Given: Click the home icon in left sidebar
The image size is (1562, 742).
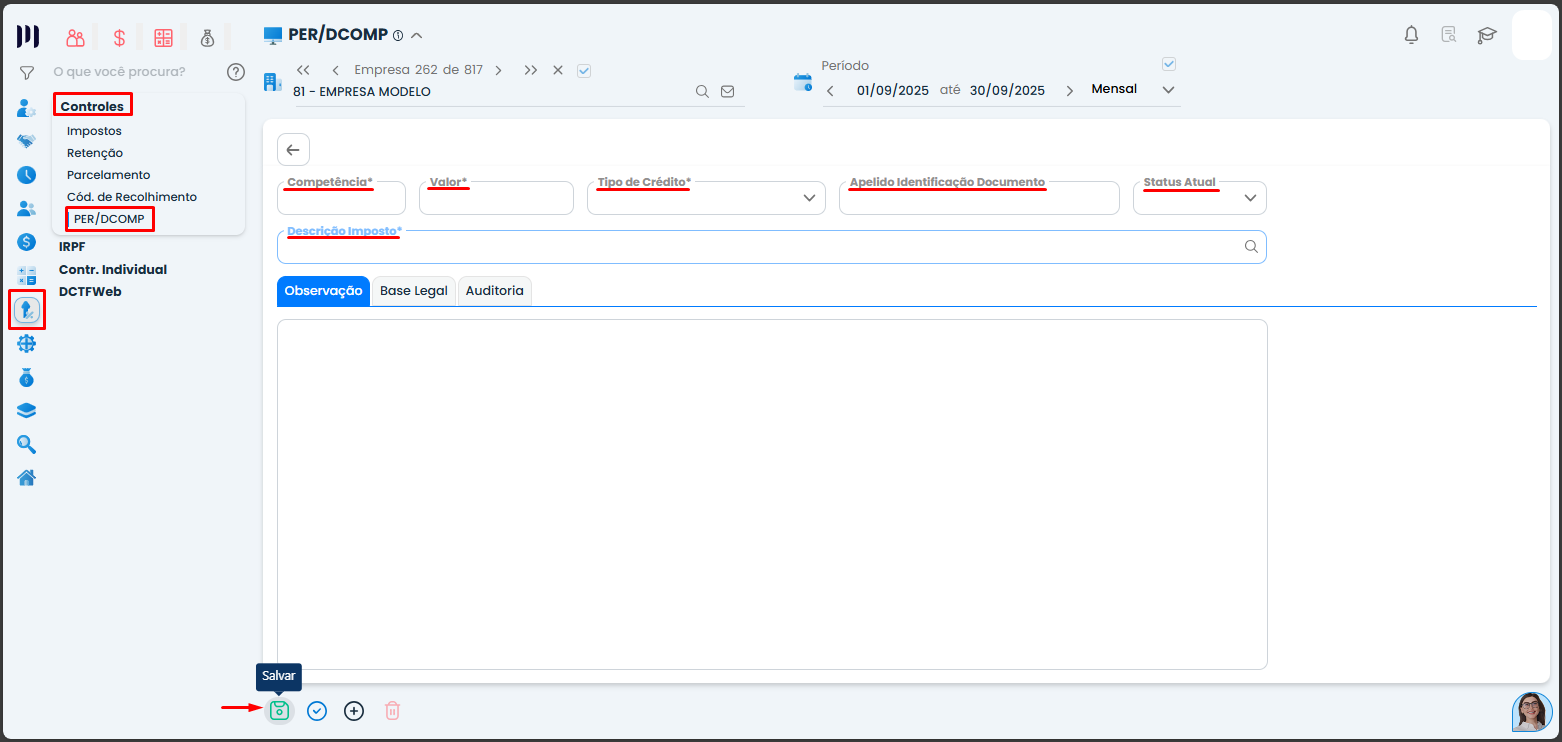Looking at the screenshot, I should 27,477.
